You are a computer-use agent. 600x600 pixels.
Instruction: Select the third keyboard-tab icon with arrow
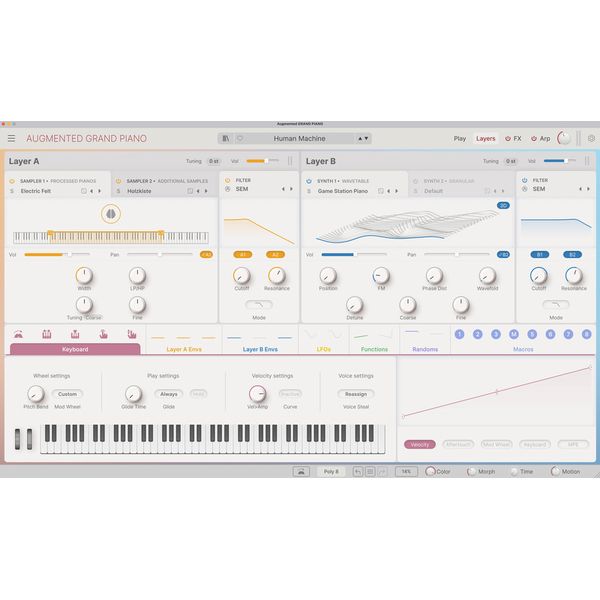click(75, 334)
